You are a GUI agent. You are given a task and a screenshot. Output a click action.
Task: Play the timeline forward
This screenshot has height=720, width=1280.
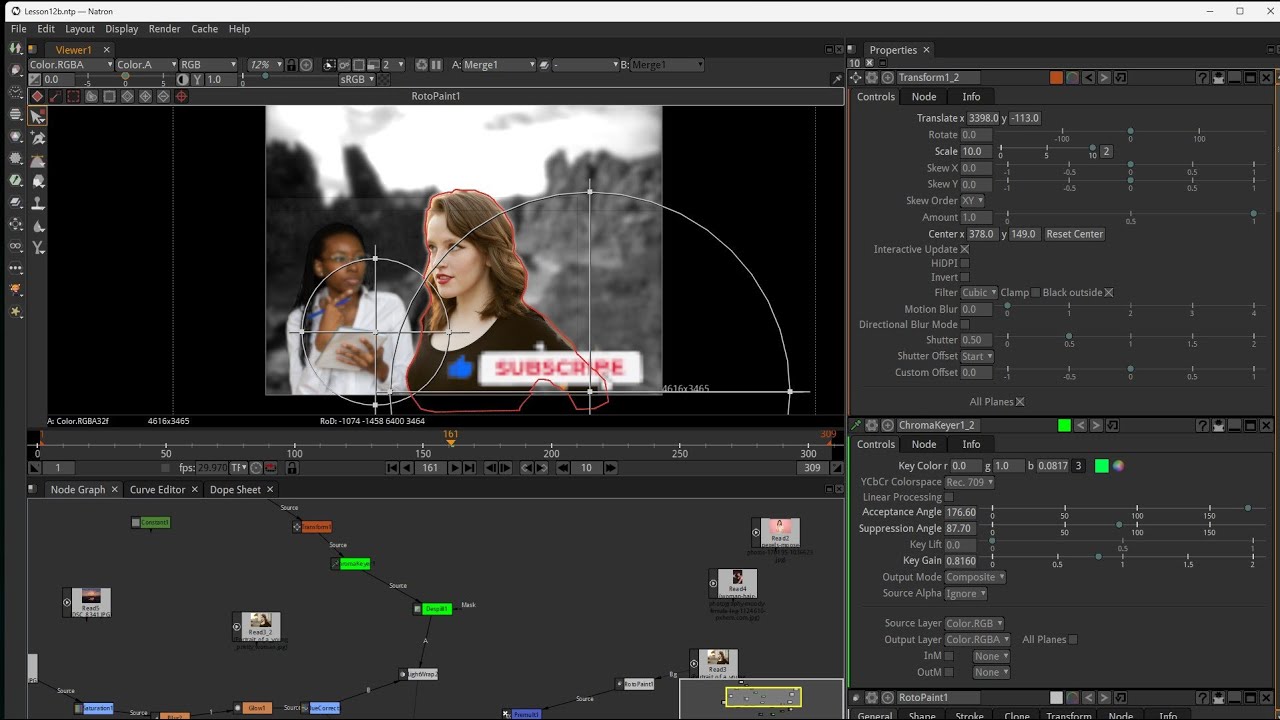coord(454,467)
